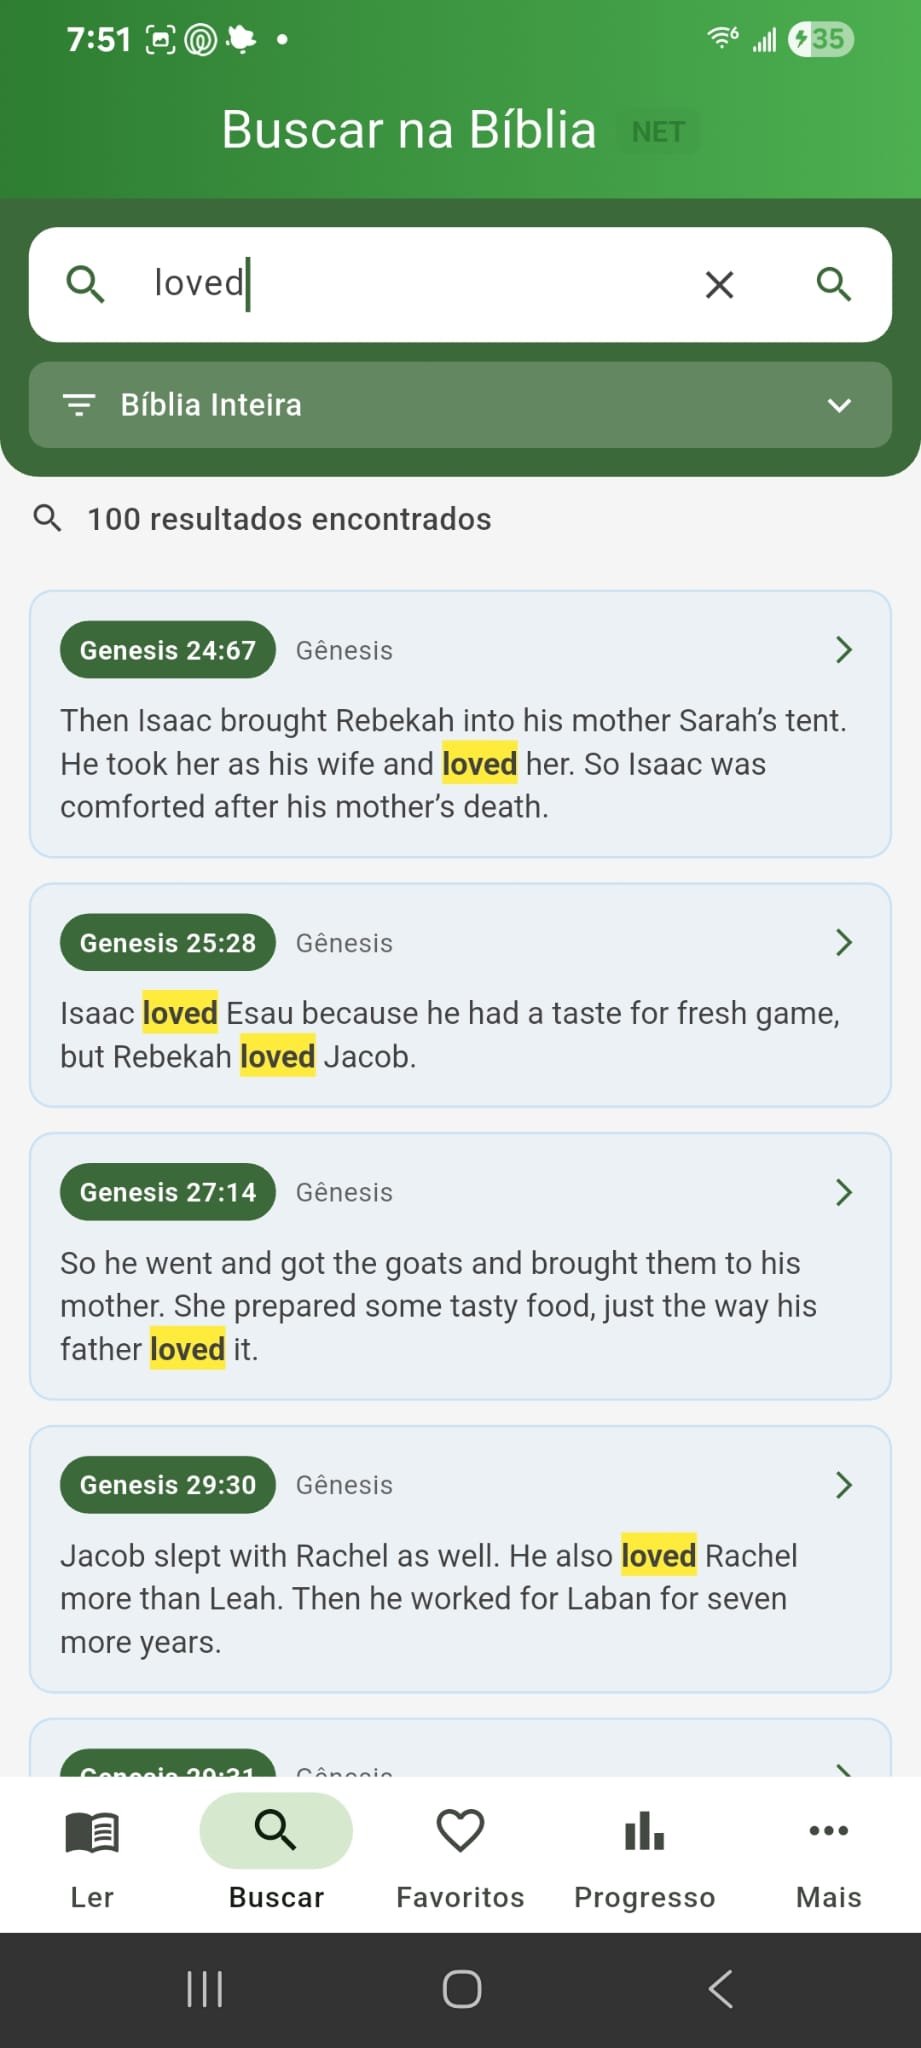Screen dimensions: 921x2048
Task: Open Favoritos heart icon
Action: coord(460,1832)
